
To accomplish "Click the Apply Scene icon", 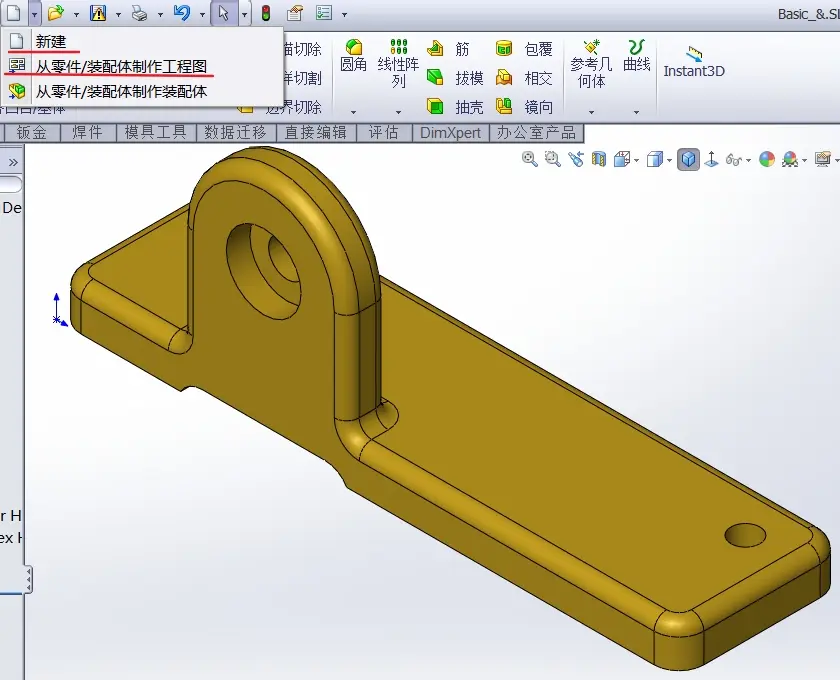I will click(x=790, y=159).
